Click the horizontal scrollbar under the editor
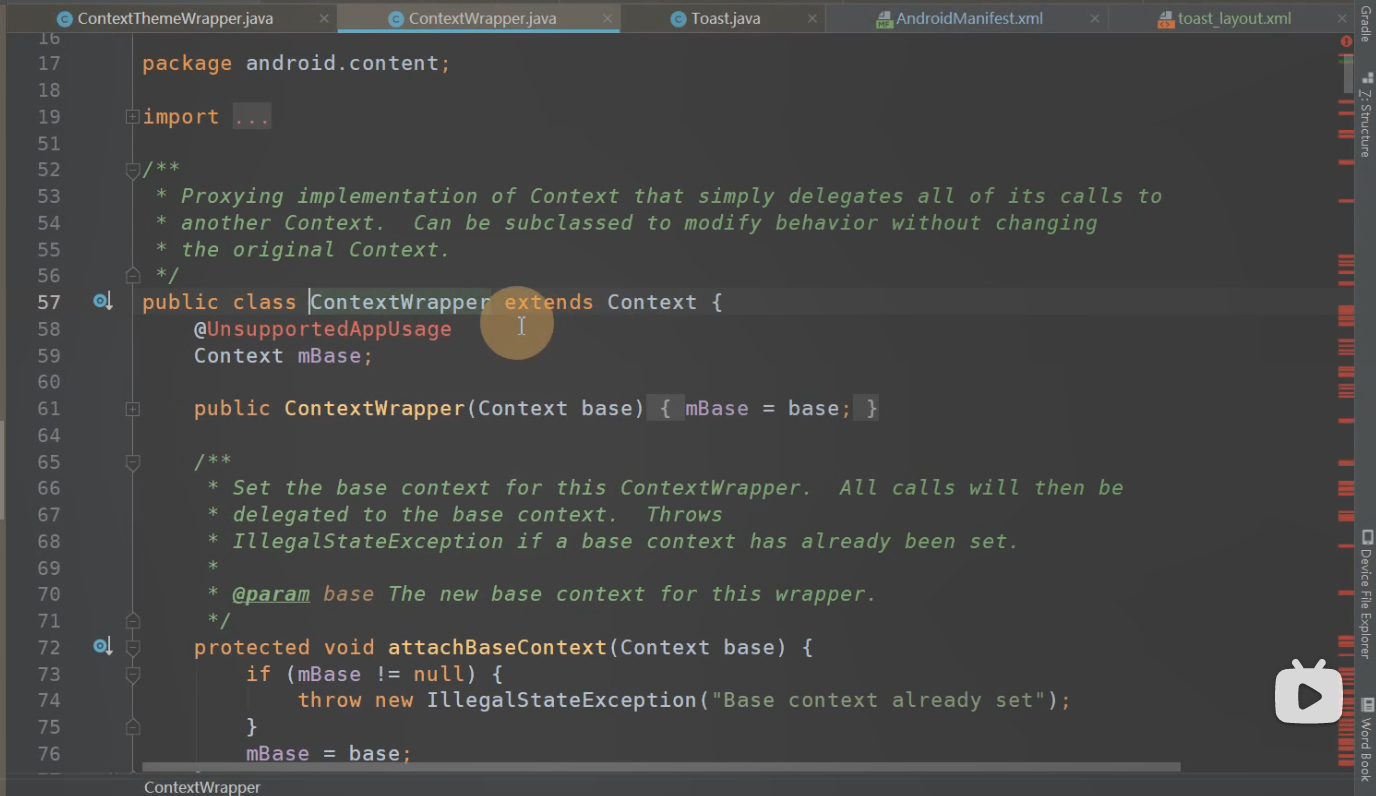This screenshot has width=1376, height=796. tap(661, 768)
